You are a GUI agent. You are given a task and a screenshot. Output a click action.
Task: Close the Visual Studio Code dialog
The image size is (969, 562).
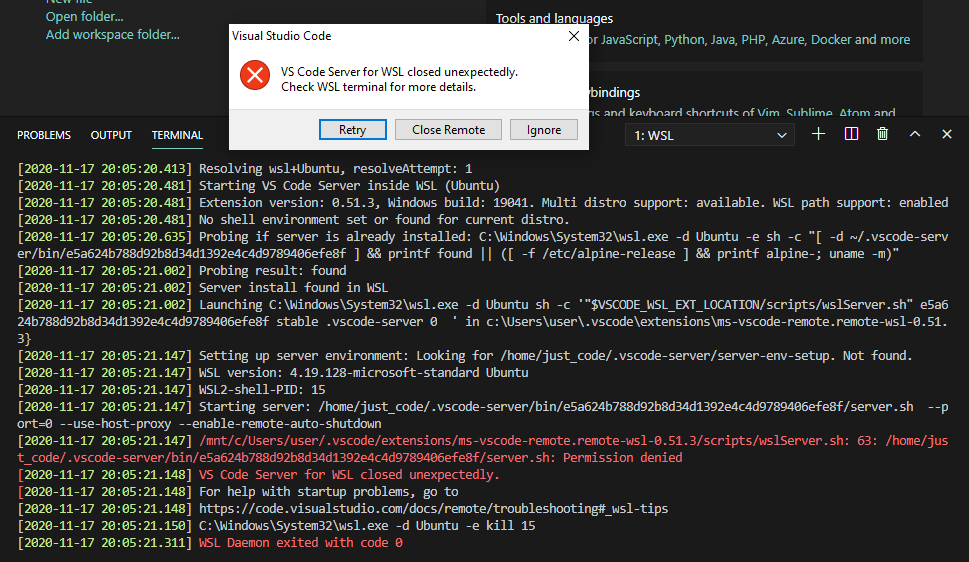coord(574,36)
